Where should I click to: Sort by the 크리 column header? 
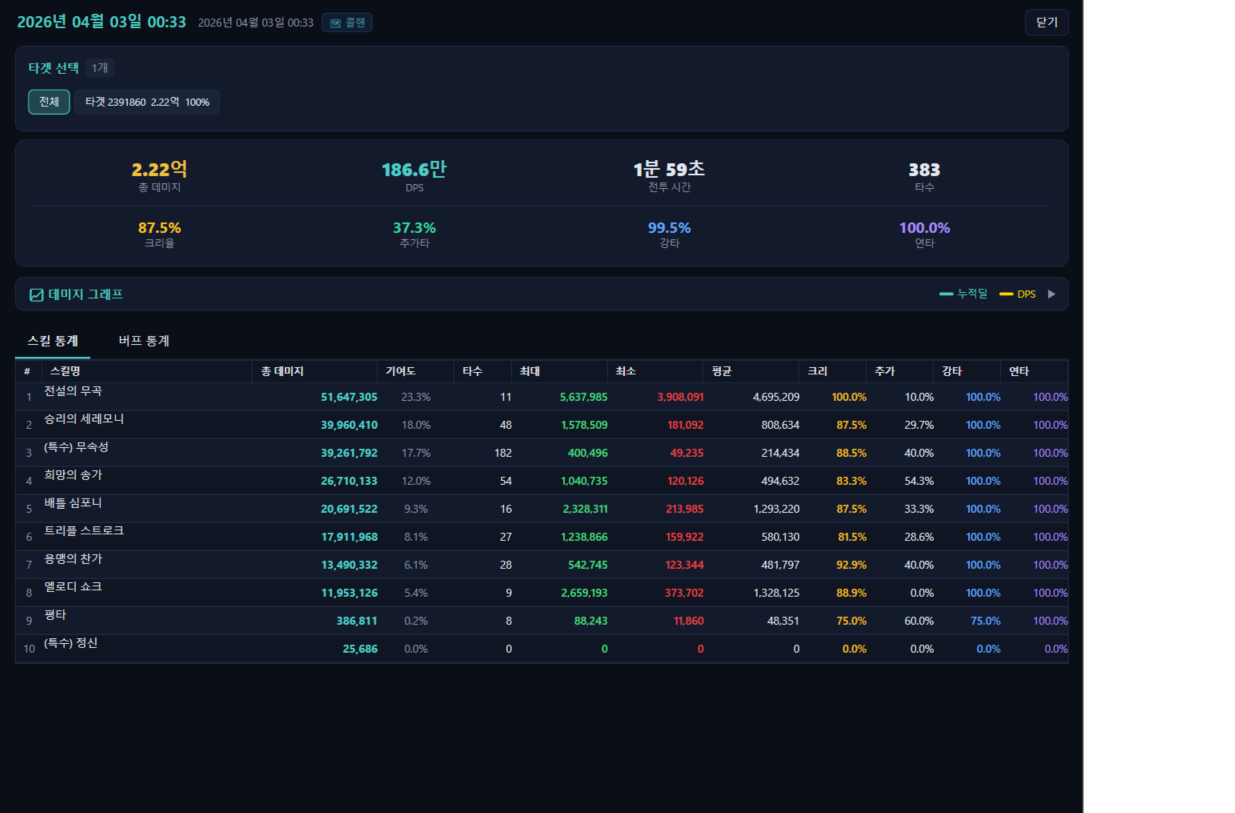(817, 371)
